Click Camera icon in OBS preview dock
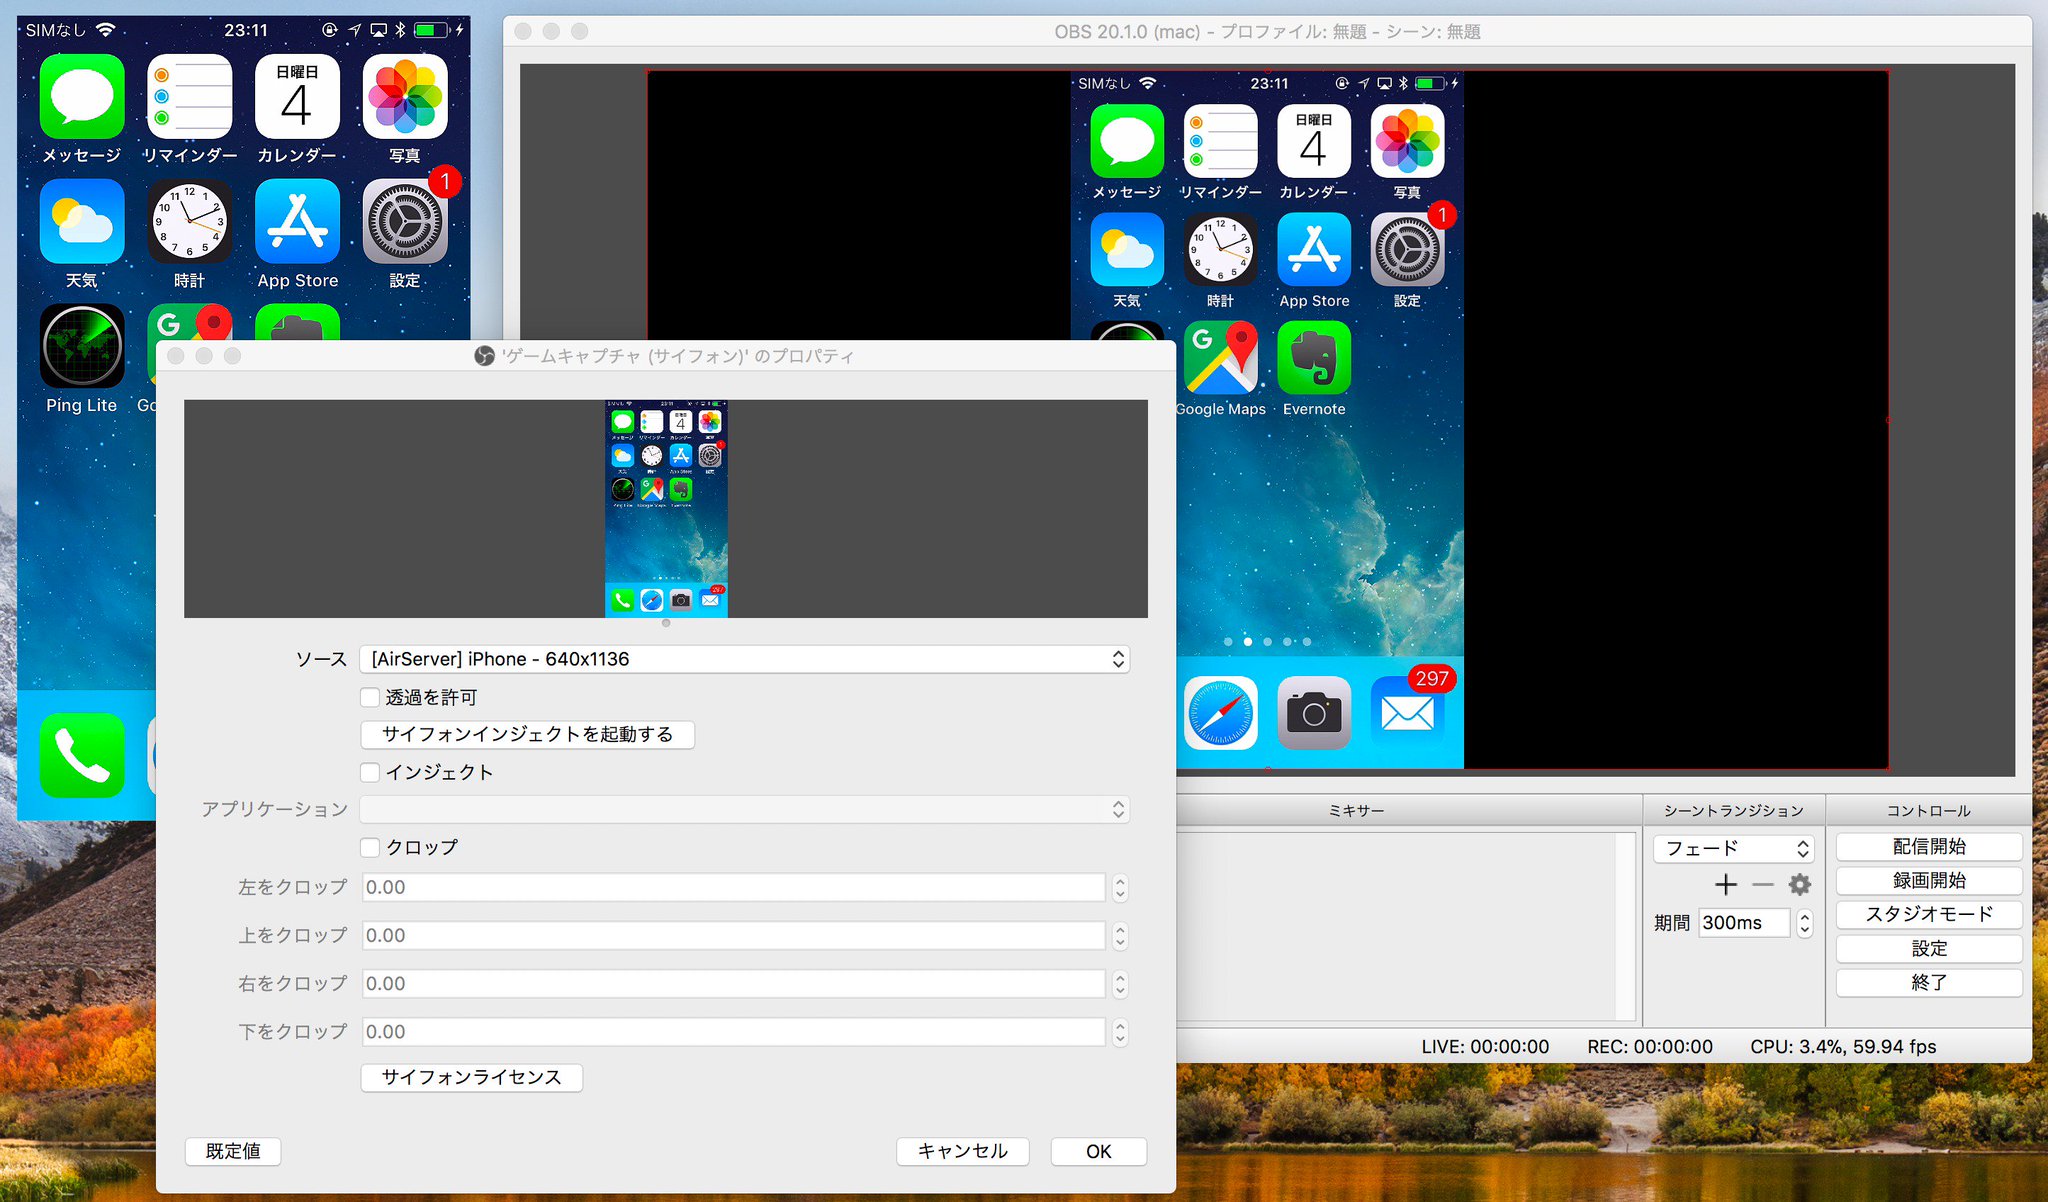Image resolution: width=2048 pixels, height=1202 pixels. tap(1314, 713)
